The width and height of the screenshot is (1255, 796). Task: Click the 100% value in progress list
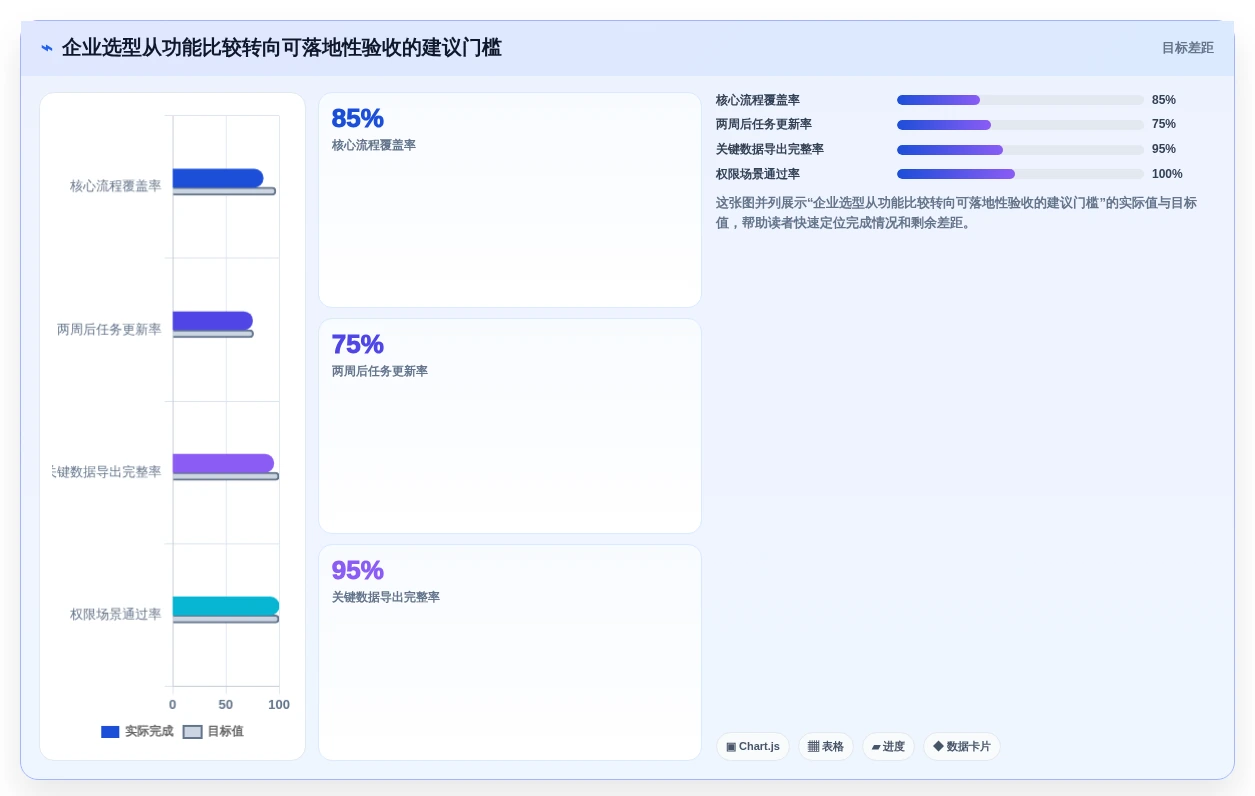pos(1167,174)
